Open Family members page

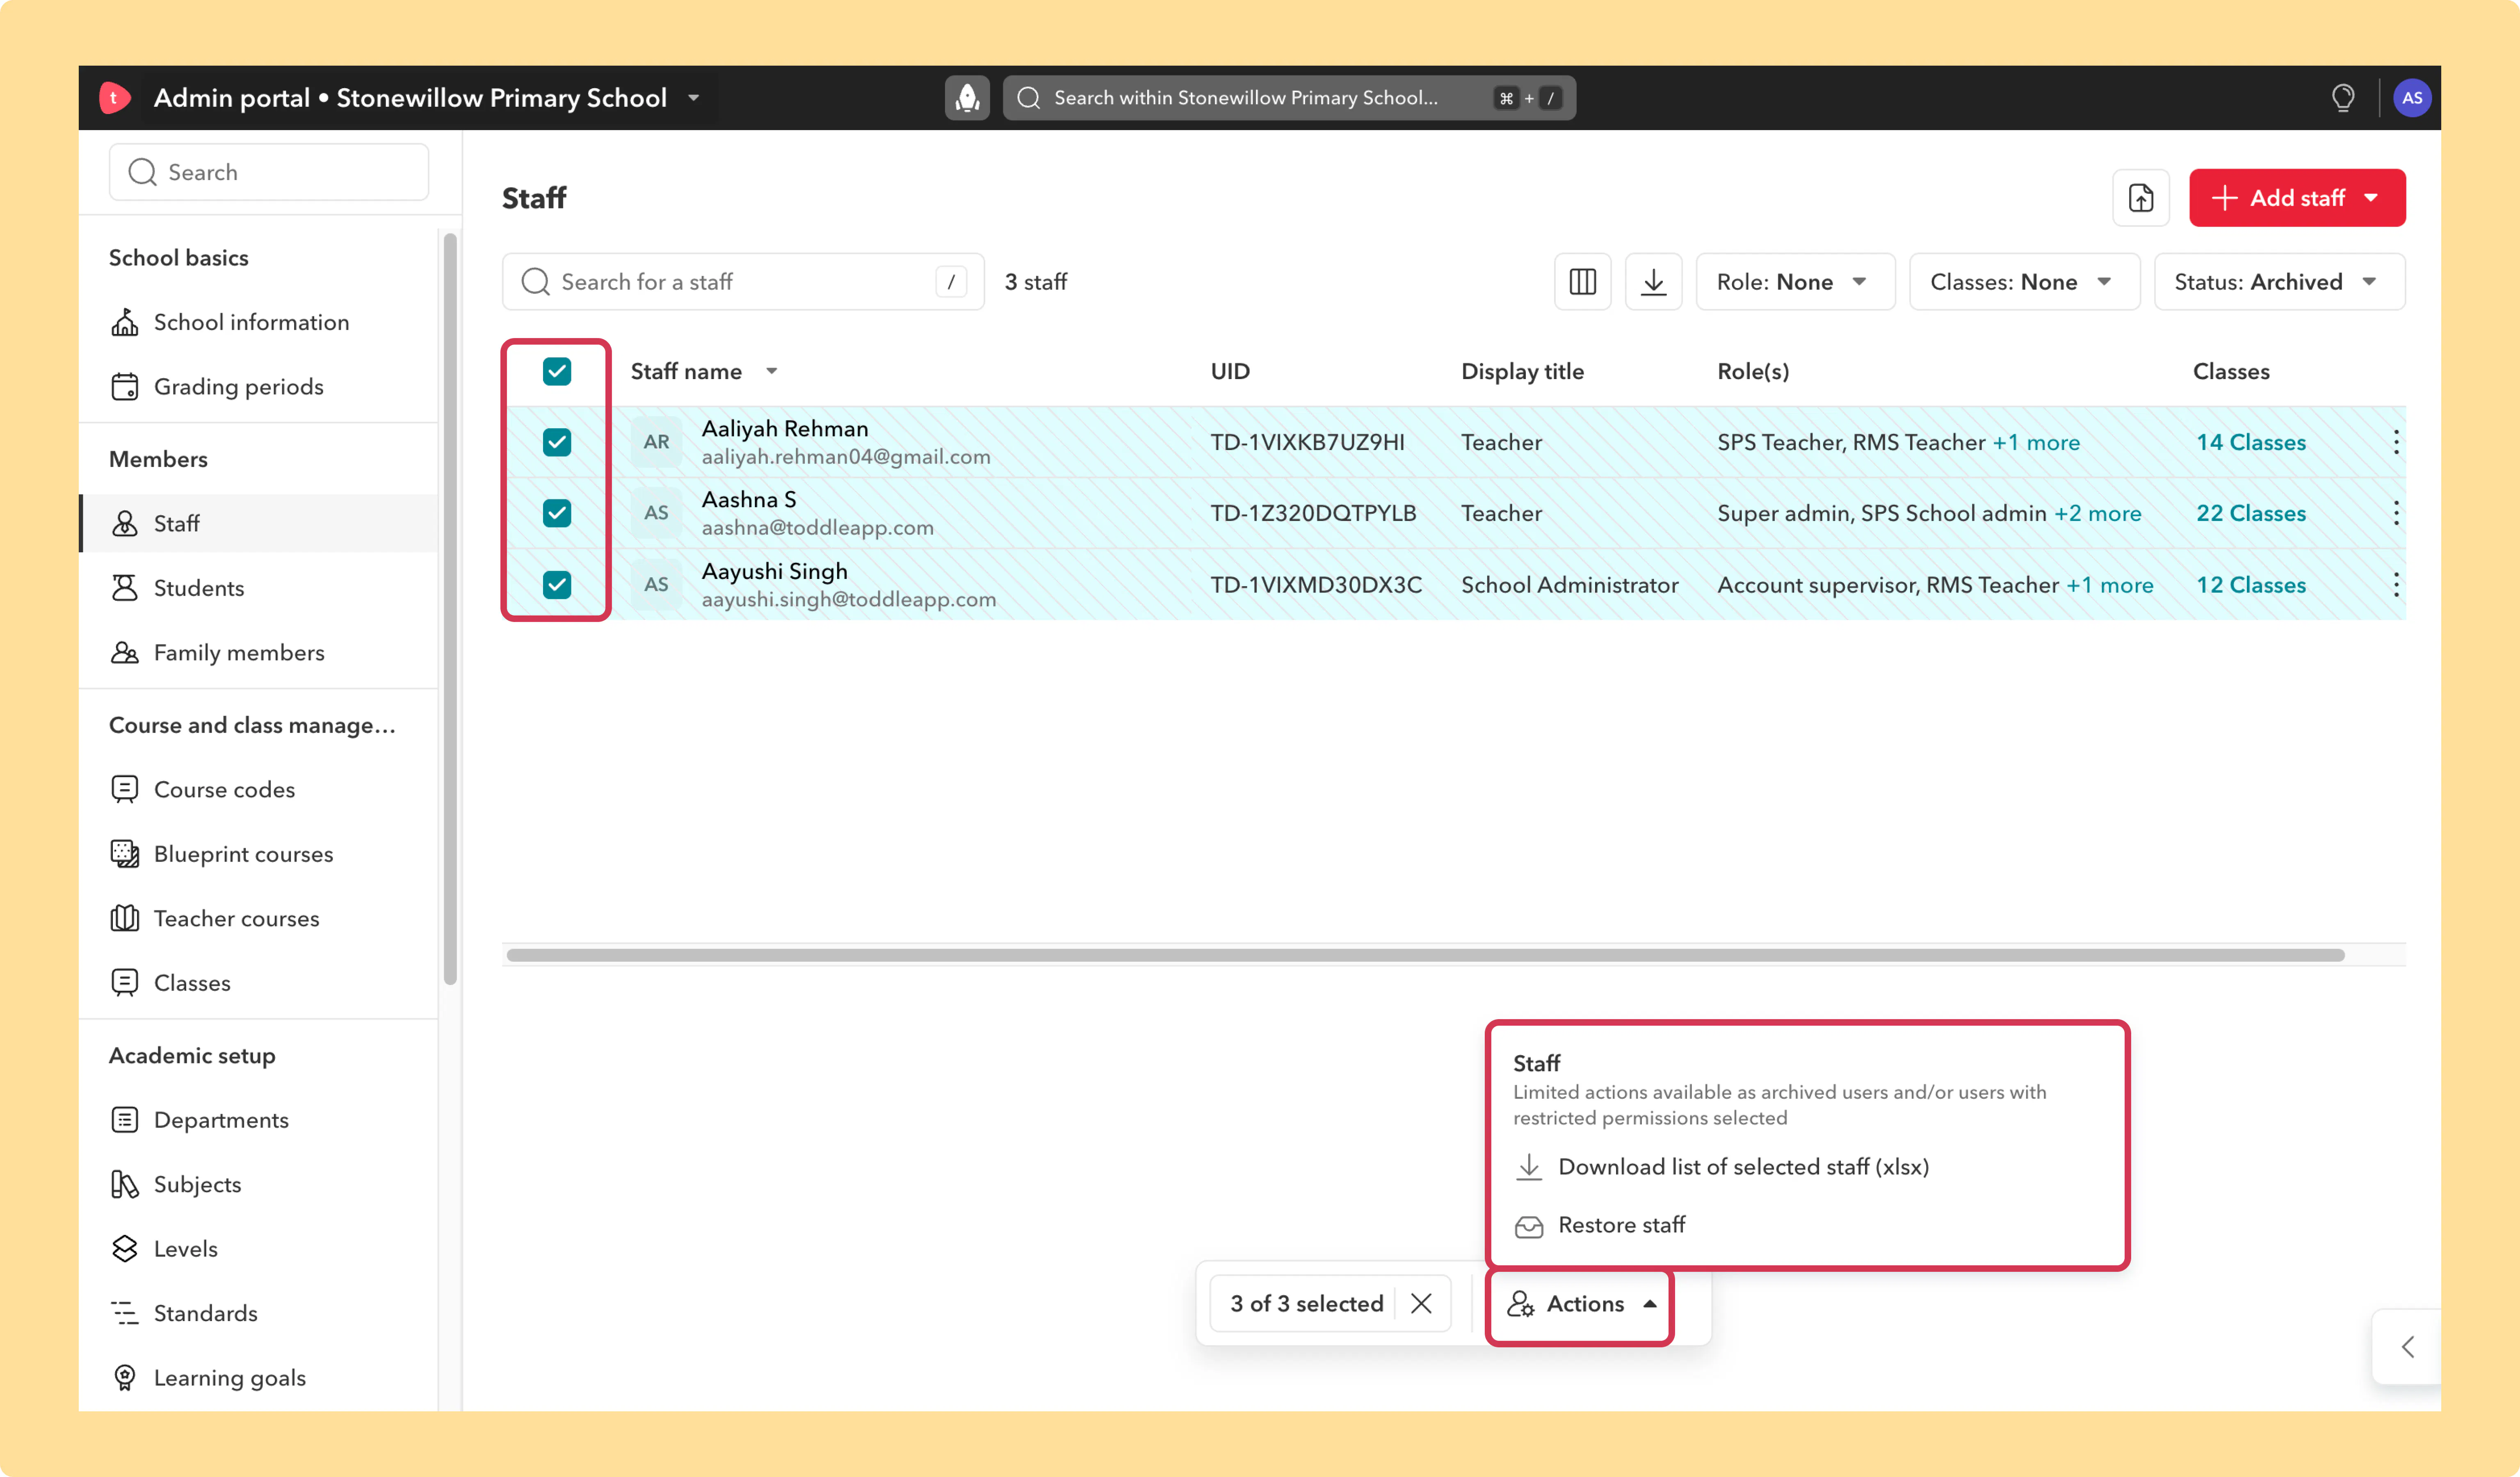(x=239, y=653)
